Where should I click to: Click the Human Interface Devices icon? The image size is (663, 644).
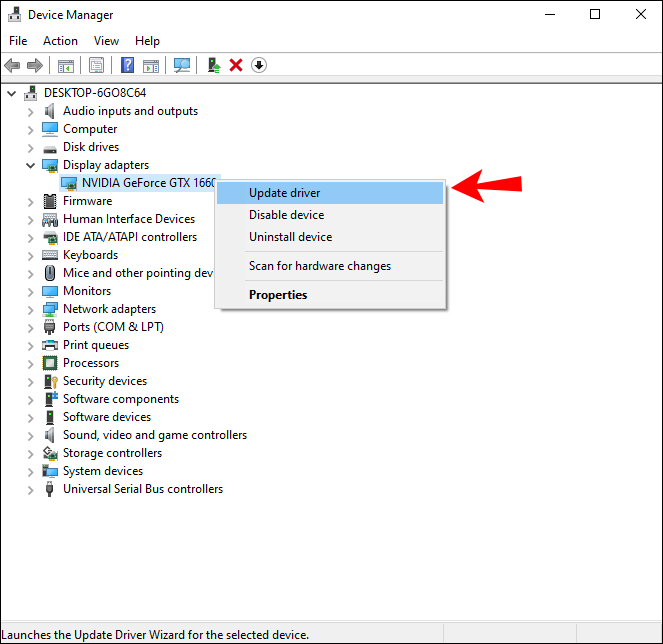tap(50, 219)
